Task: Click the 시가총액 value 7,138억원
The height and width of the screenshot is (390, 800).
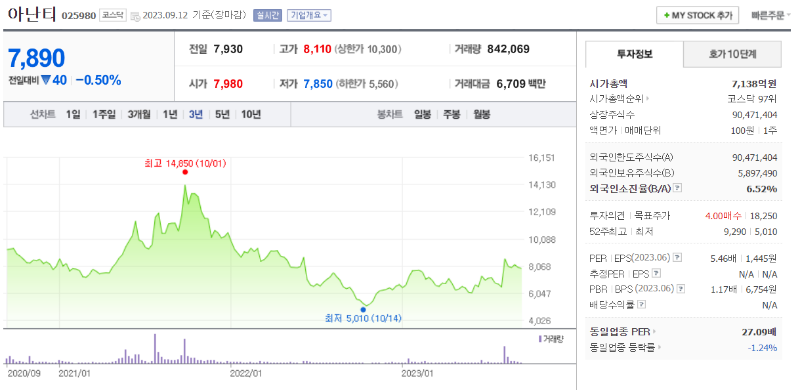Action: point(754,84)
